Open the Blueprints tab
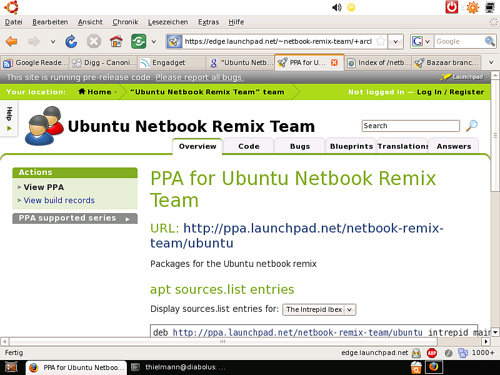 pos(351,146)
